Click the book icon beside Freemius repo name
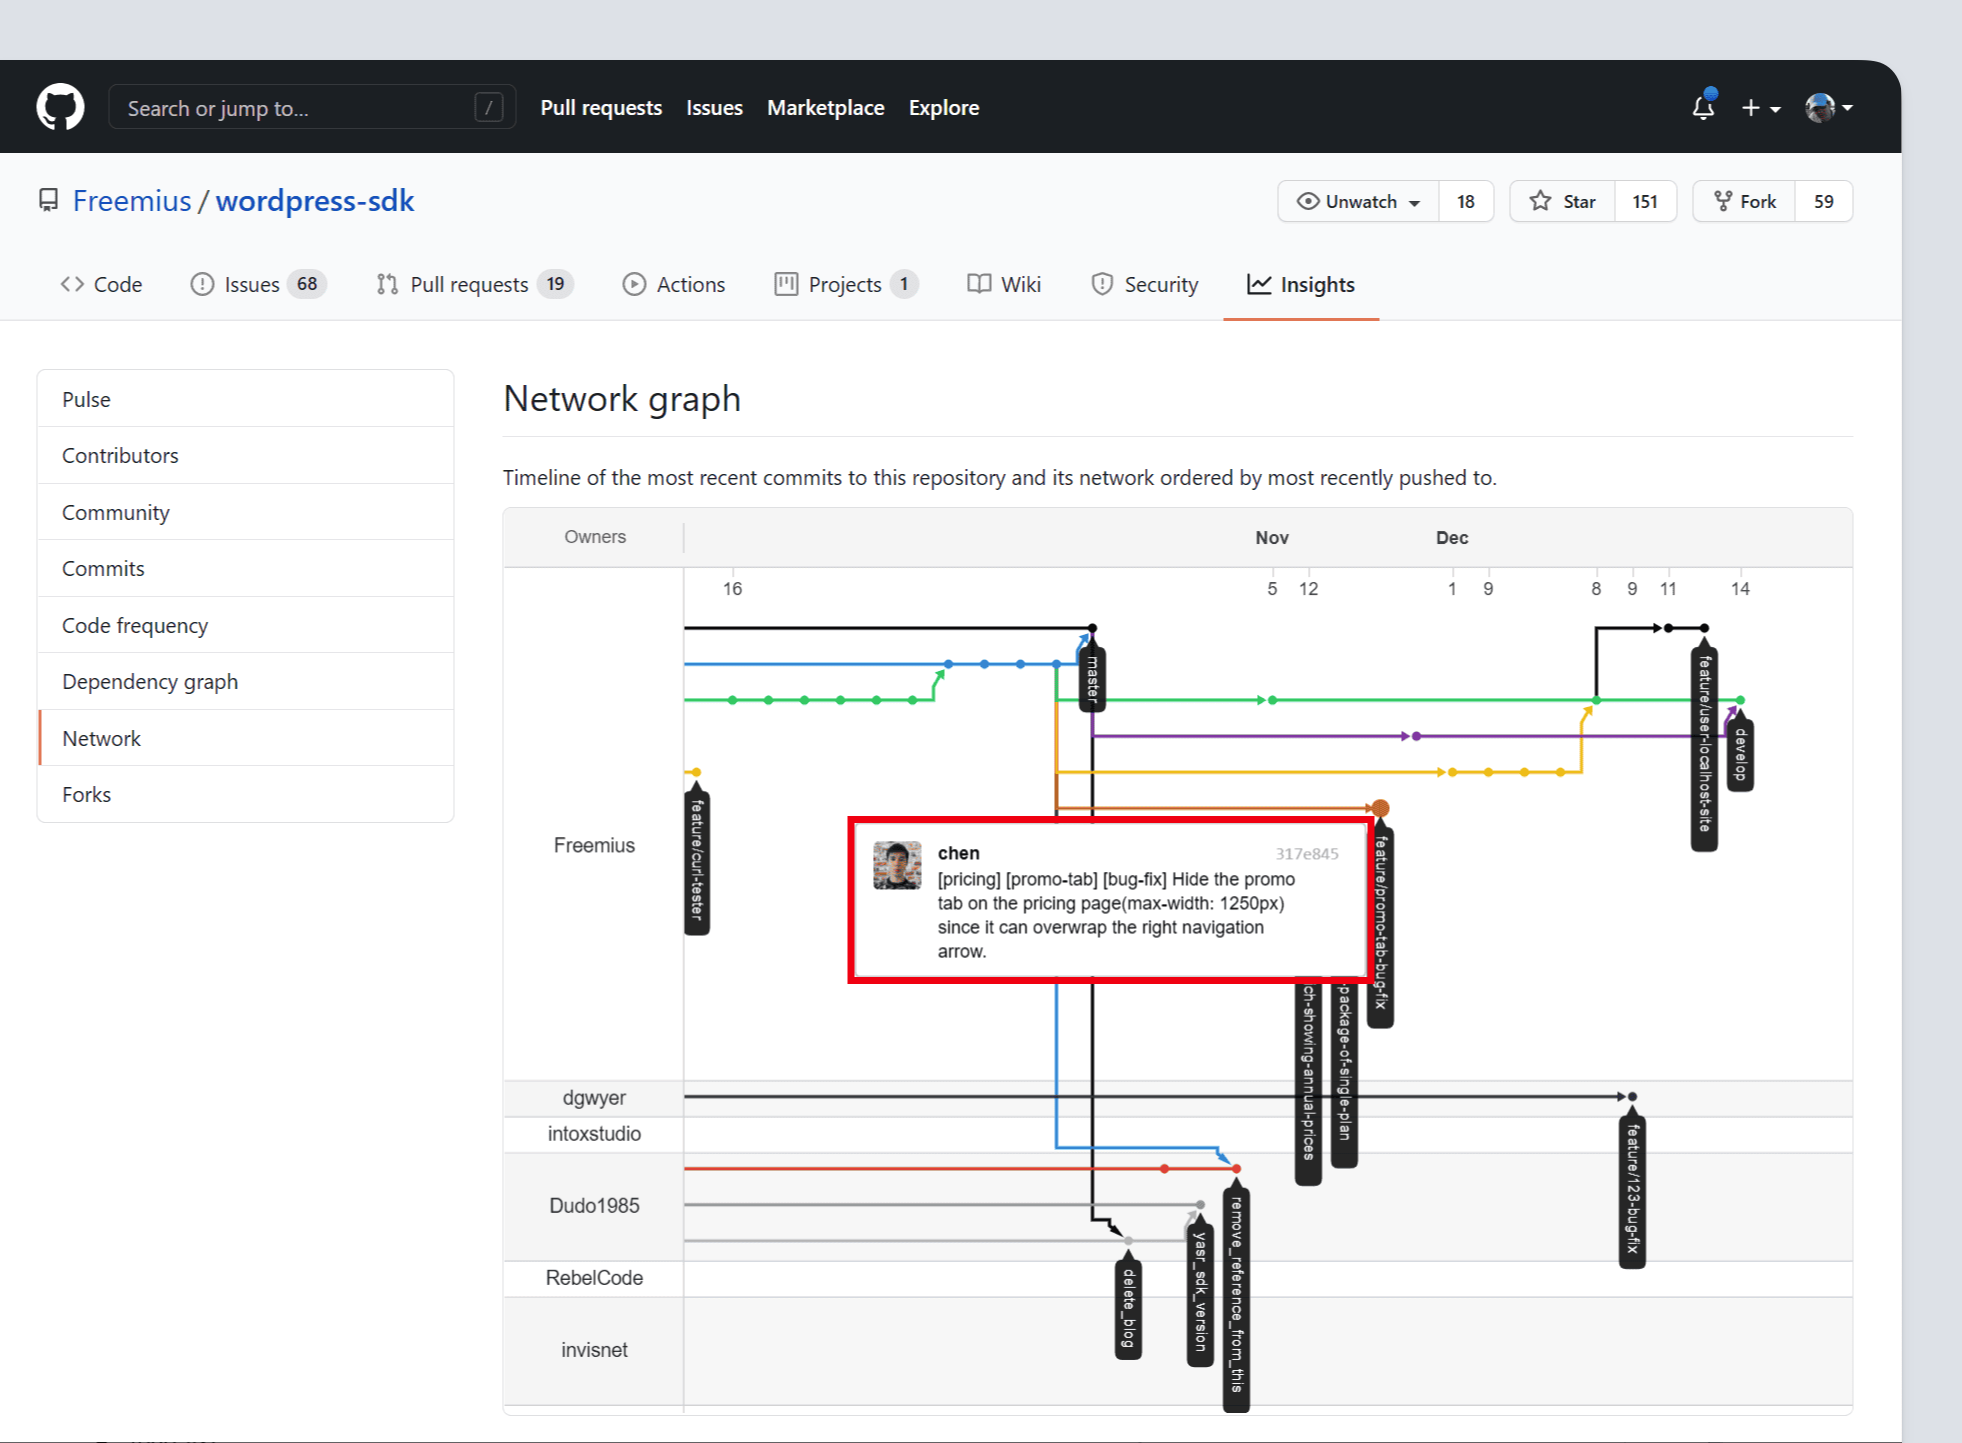The height and width of the screenshot is (1443, 1962). point(48,200)
